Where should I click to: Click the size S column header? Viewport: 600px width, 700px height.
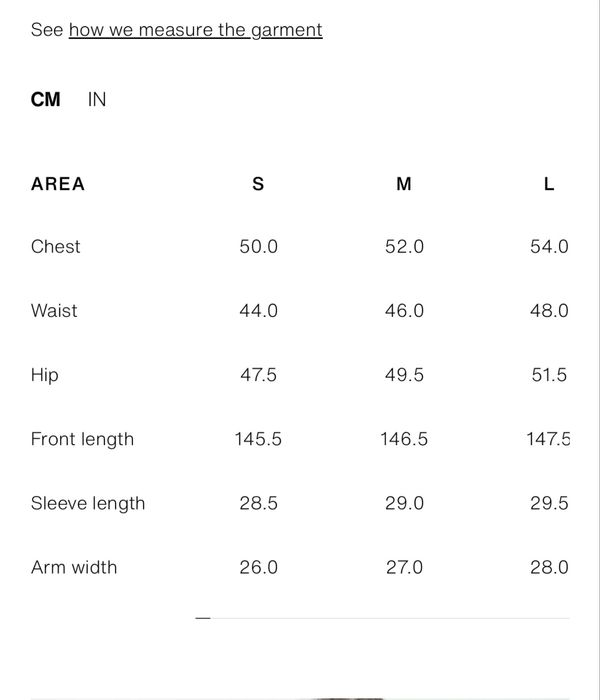pyautogui.click(x=258, y=184)
